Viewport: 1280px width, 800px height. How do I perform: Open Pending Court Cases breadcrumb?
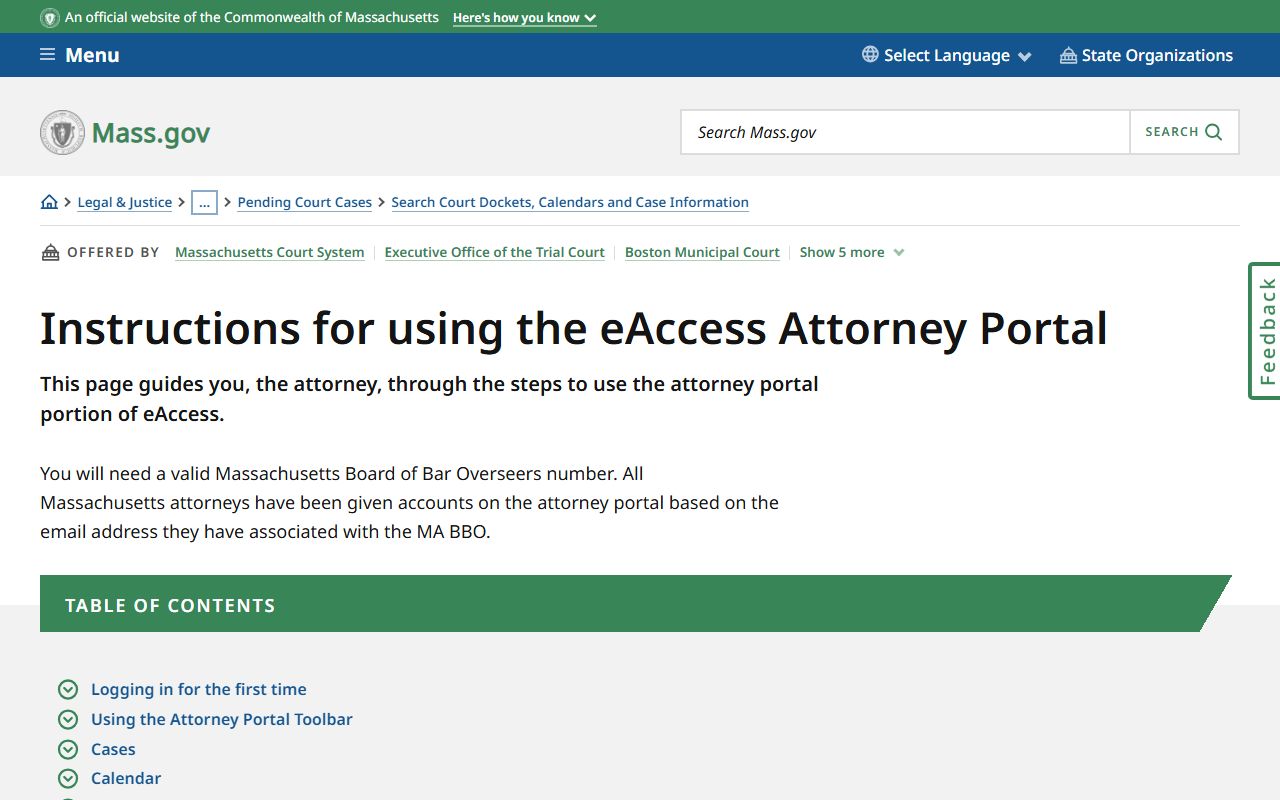(x=304, y=202)
